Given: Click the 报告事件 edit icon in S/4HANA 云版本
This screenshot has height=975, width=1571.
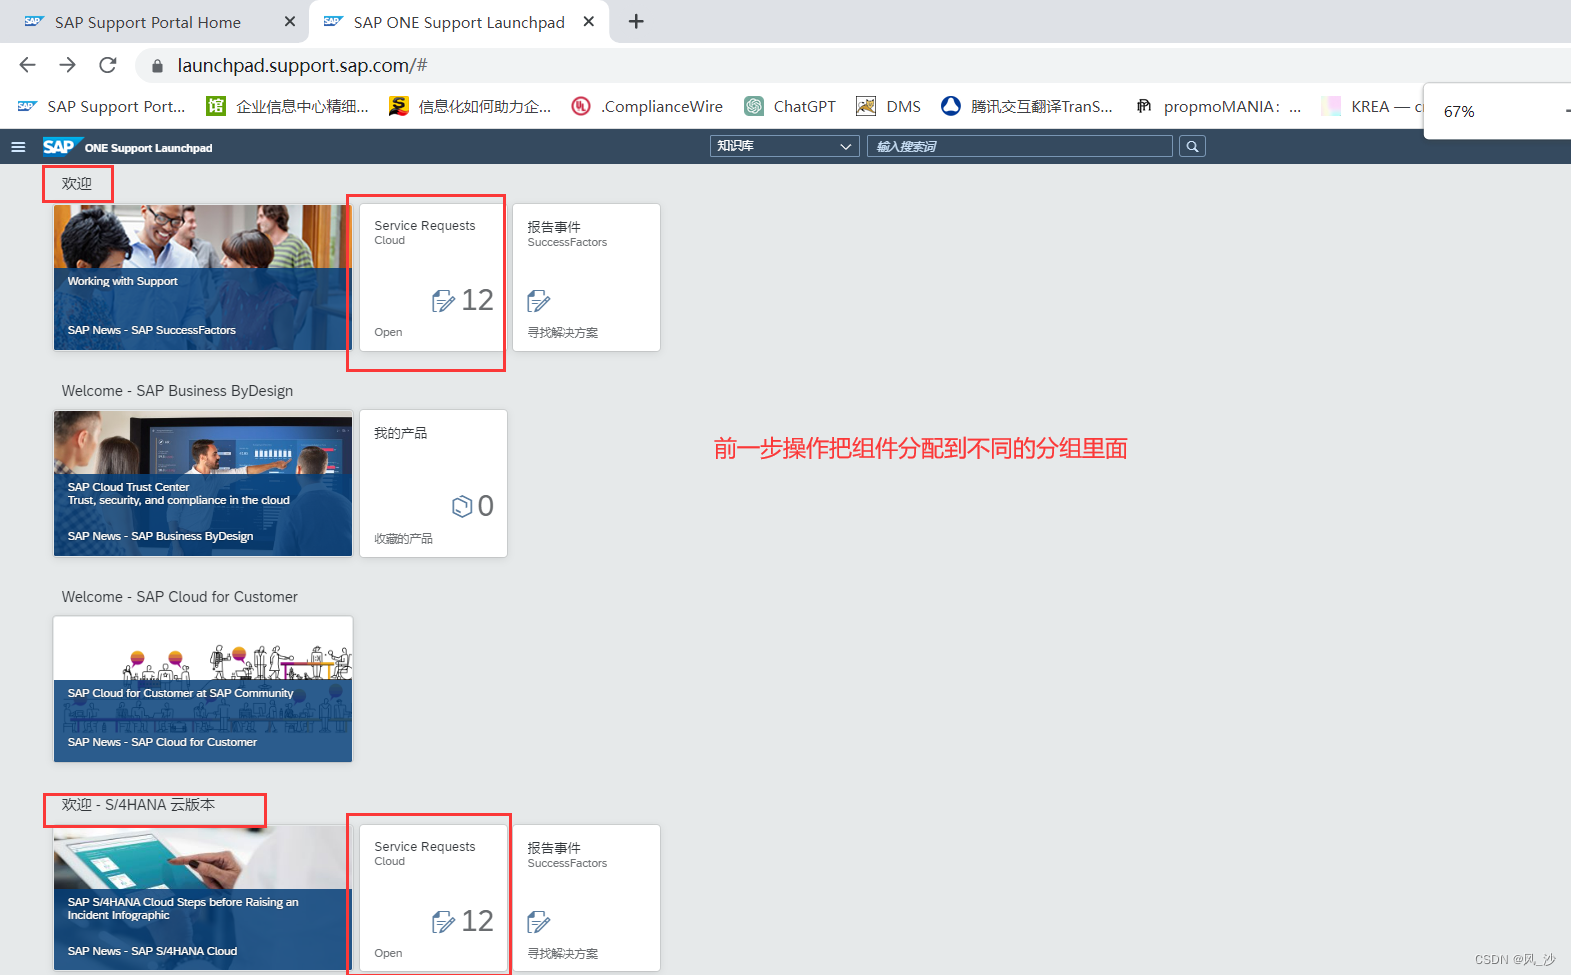Looking at the screenshot, I should pos(538,922).
